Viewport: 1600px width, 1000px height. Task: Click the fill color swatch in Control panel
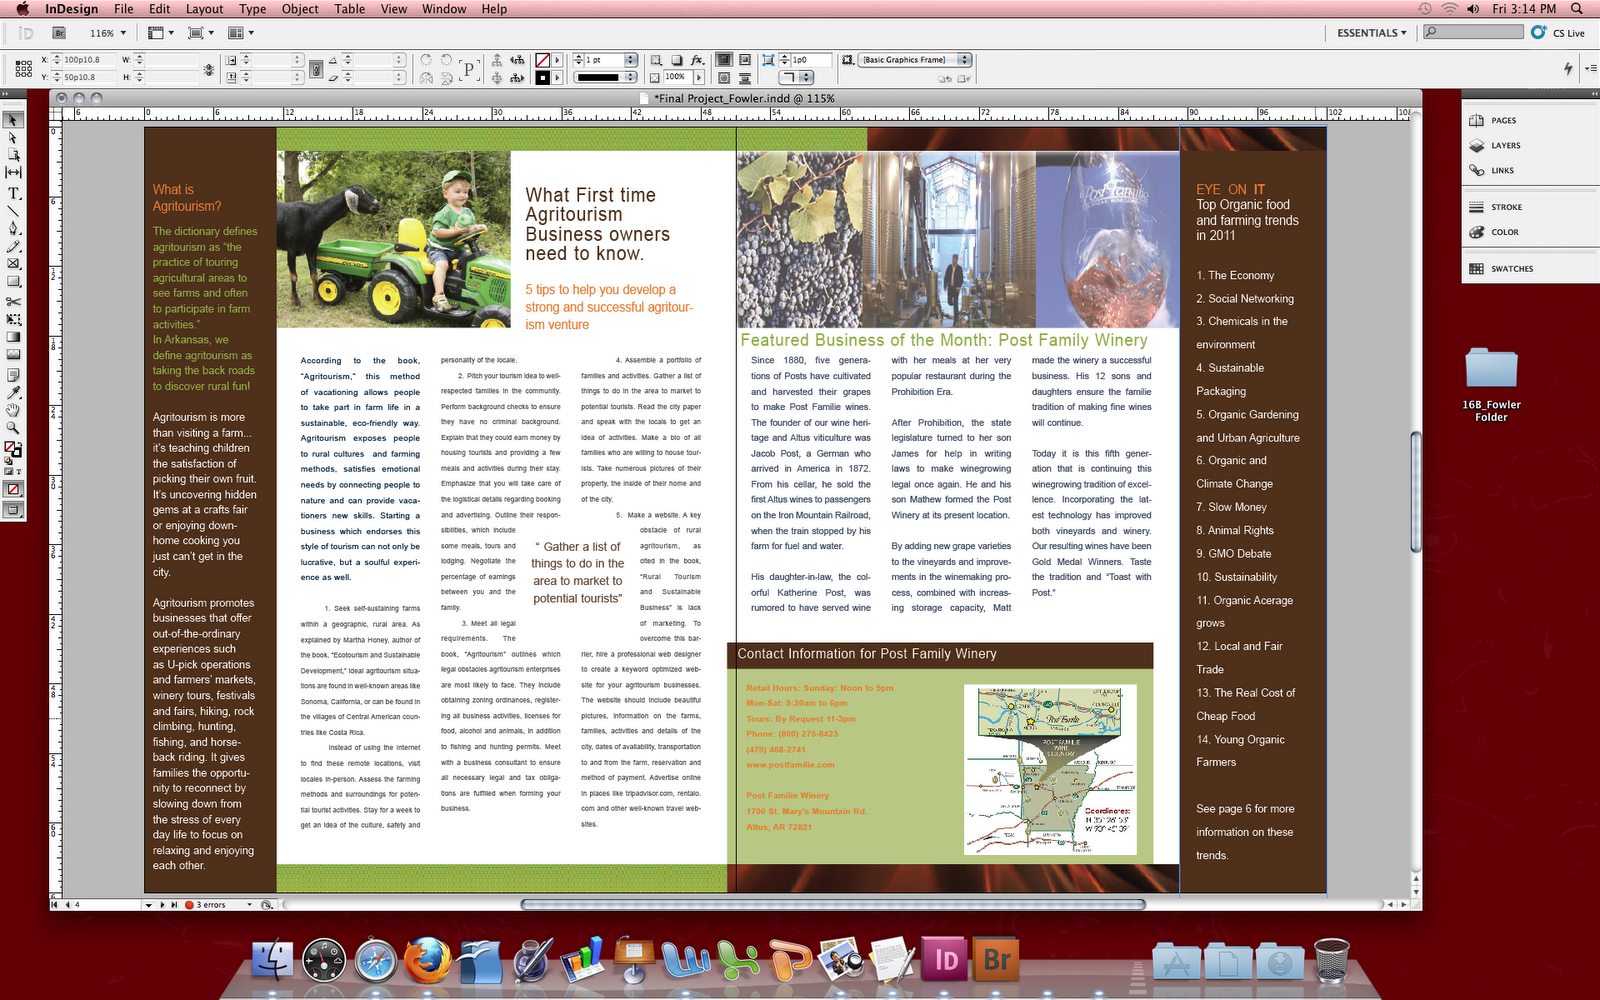(543, 60)
